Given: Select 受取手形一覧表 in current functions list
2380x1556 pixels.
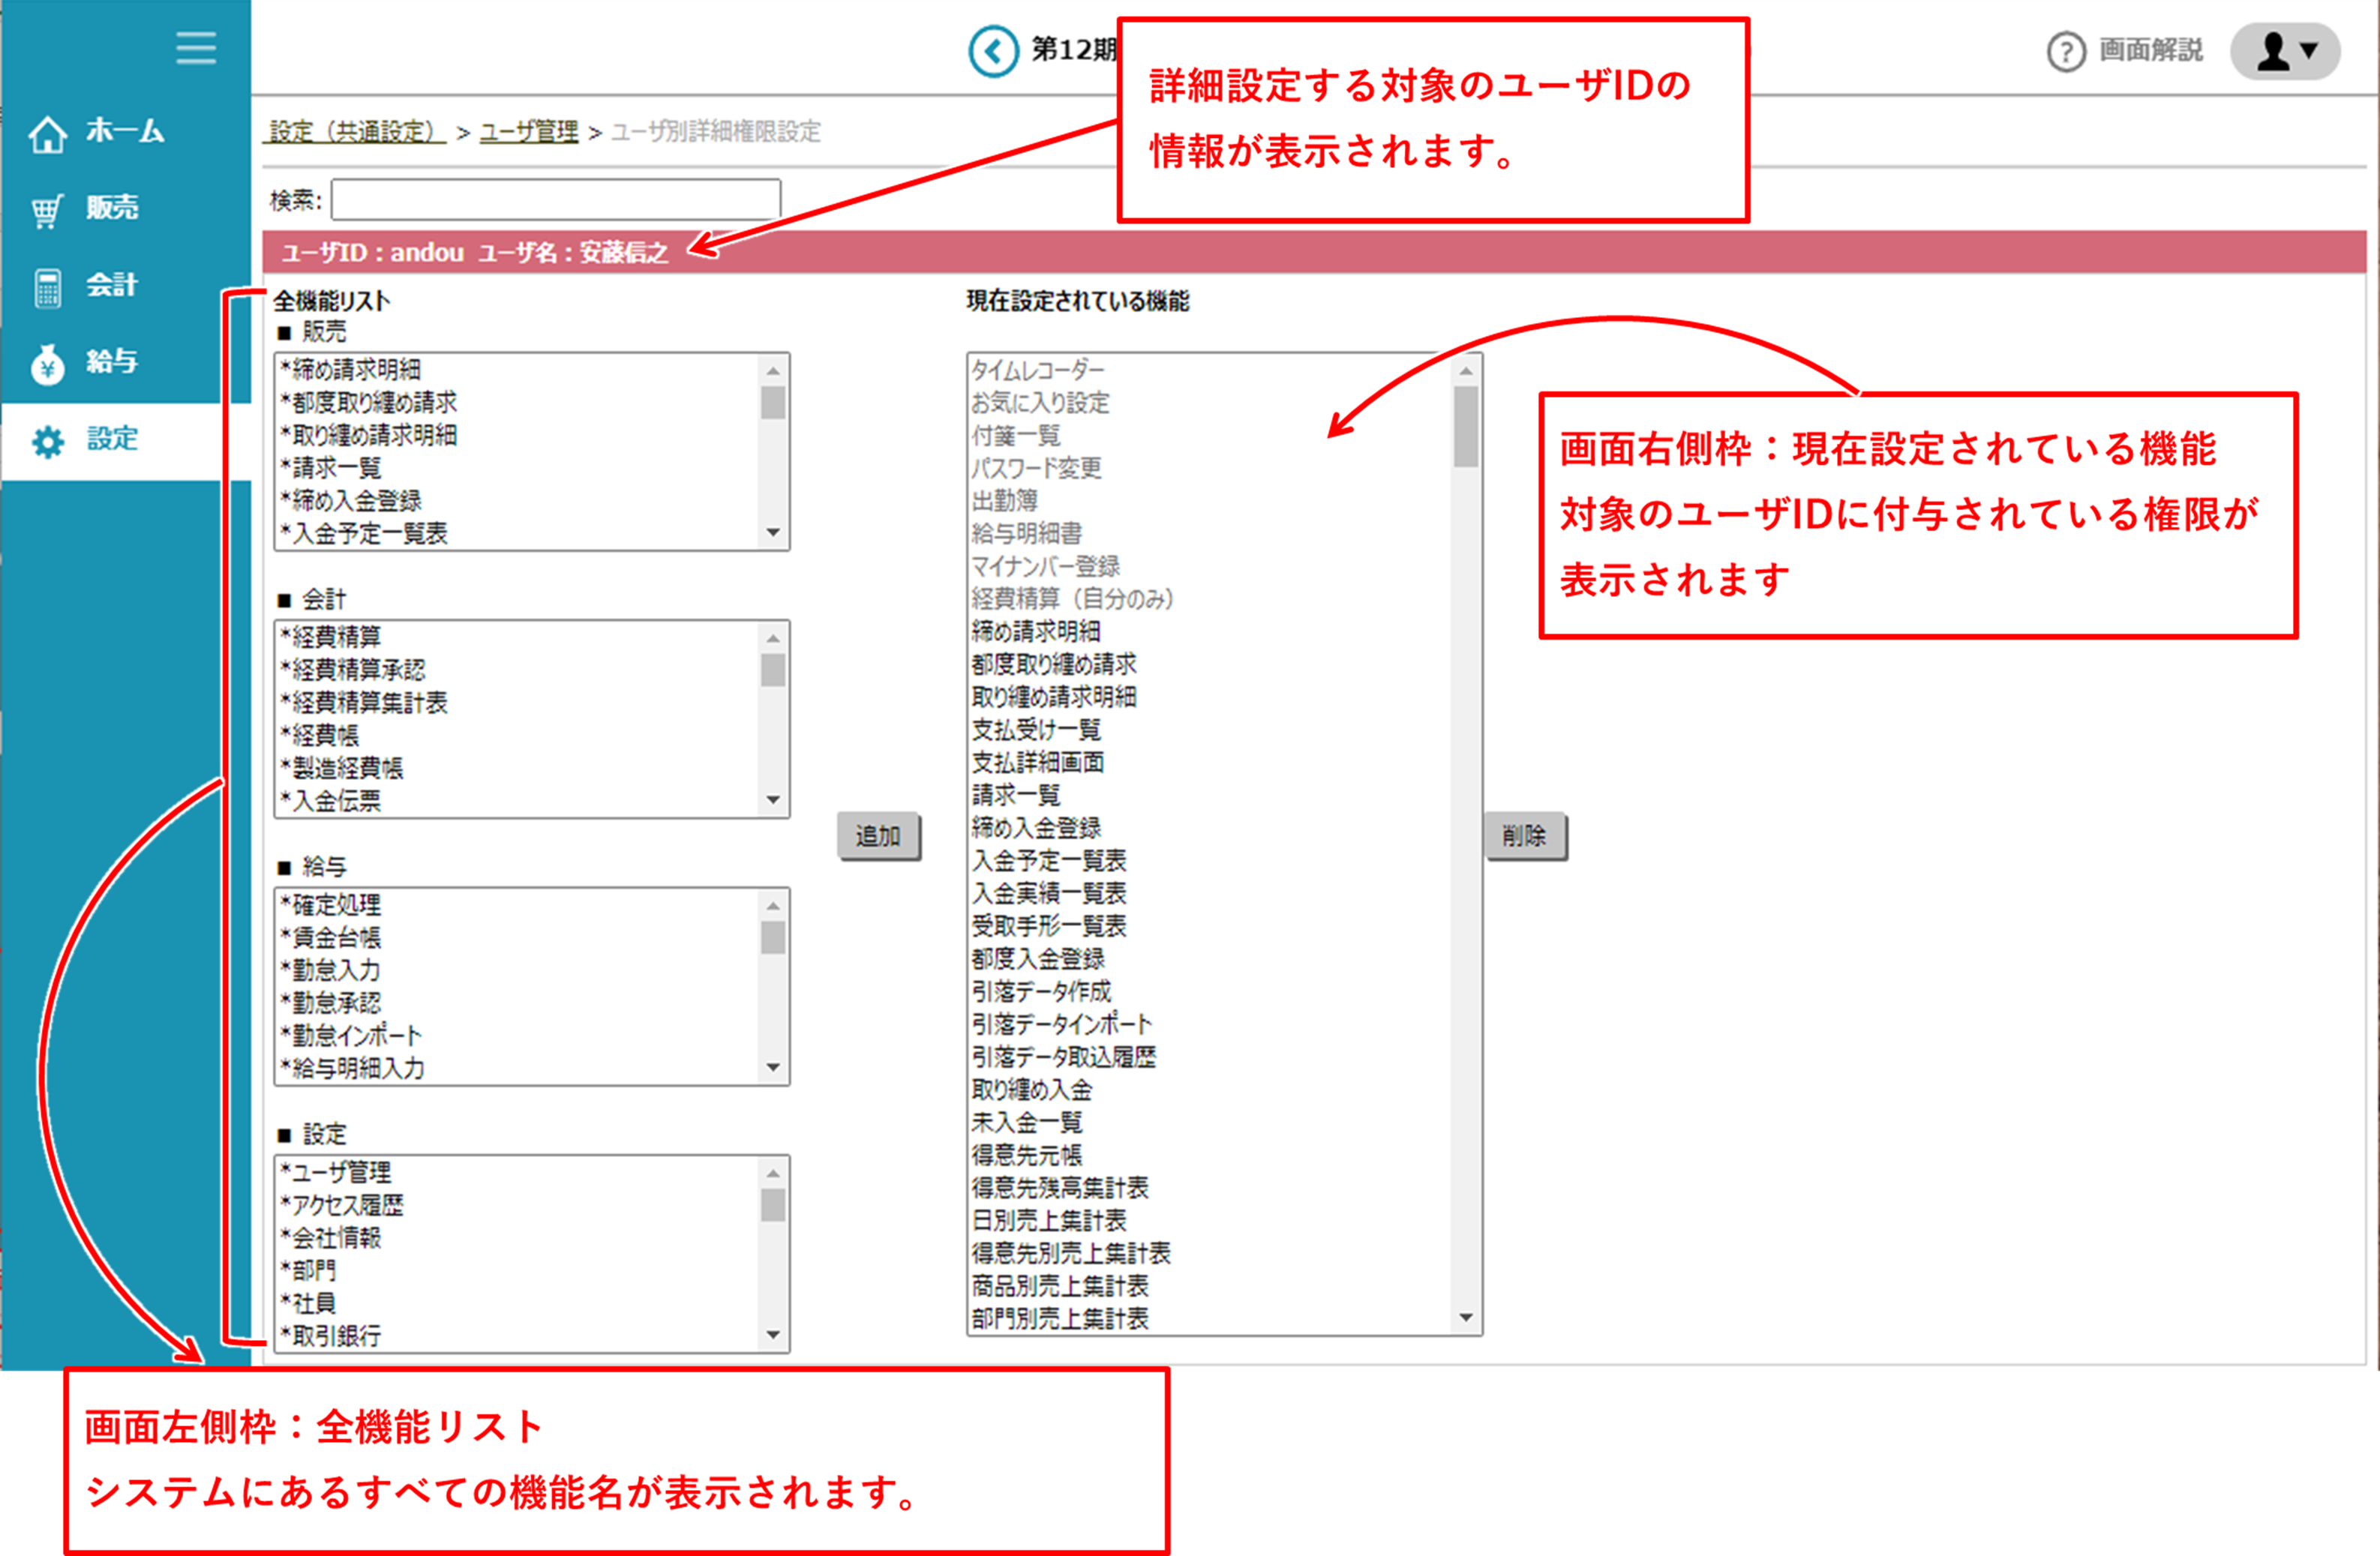Looking at the screenshot, I should pos(1210,926).
